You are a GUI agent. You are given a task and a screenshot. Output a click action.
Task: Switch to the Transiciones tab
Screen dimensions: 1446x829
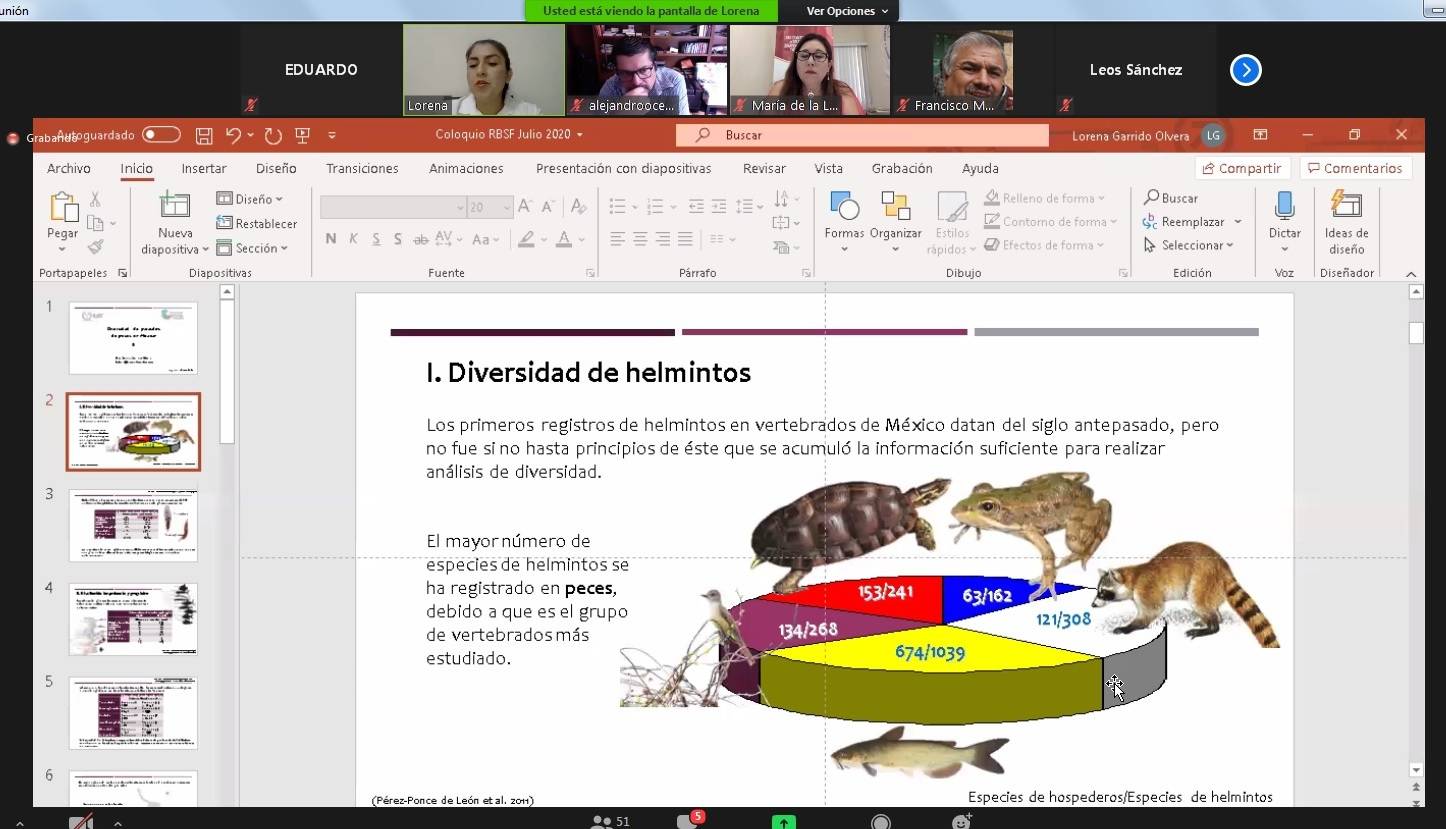[x=362, y=168]
